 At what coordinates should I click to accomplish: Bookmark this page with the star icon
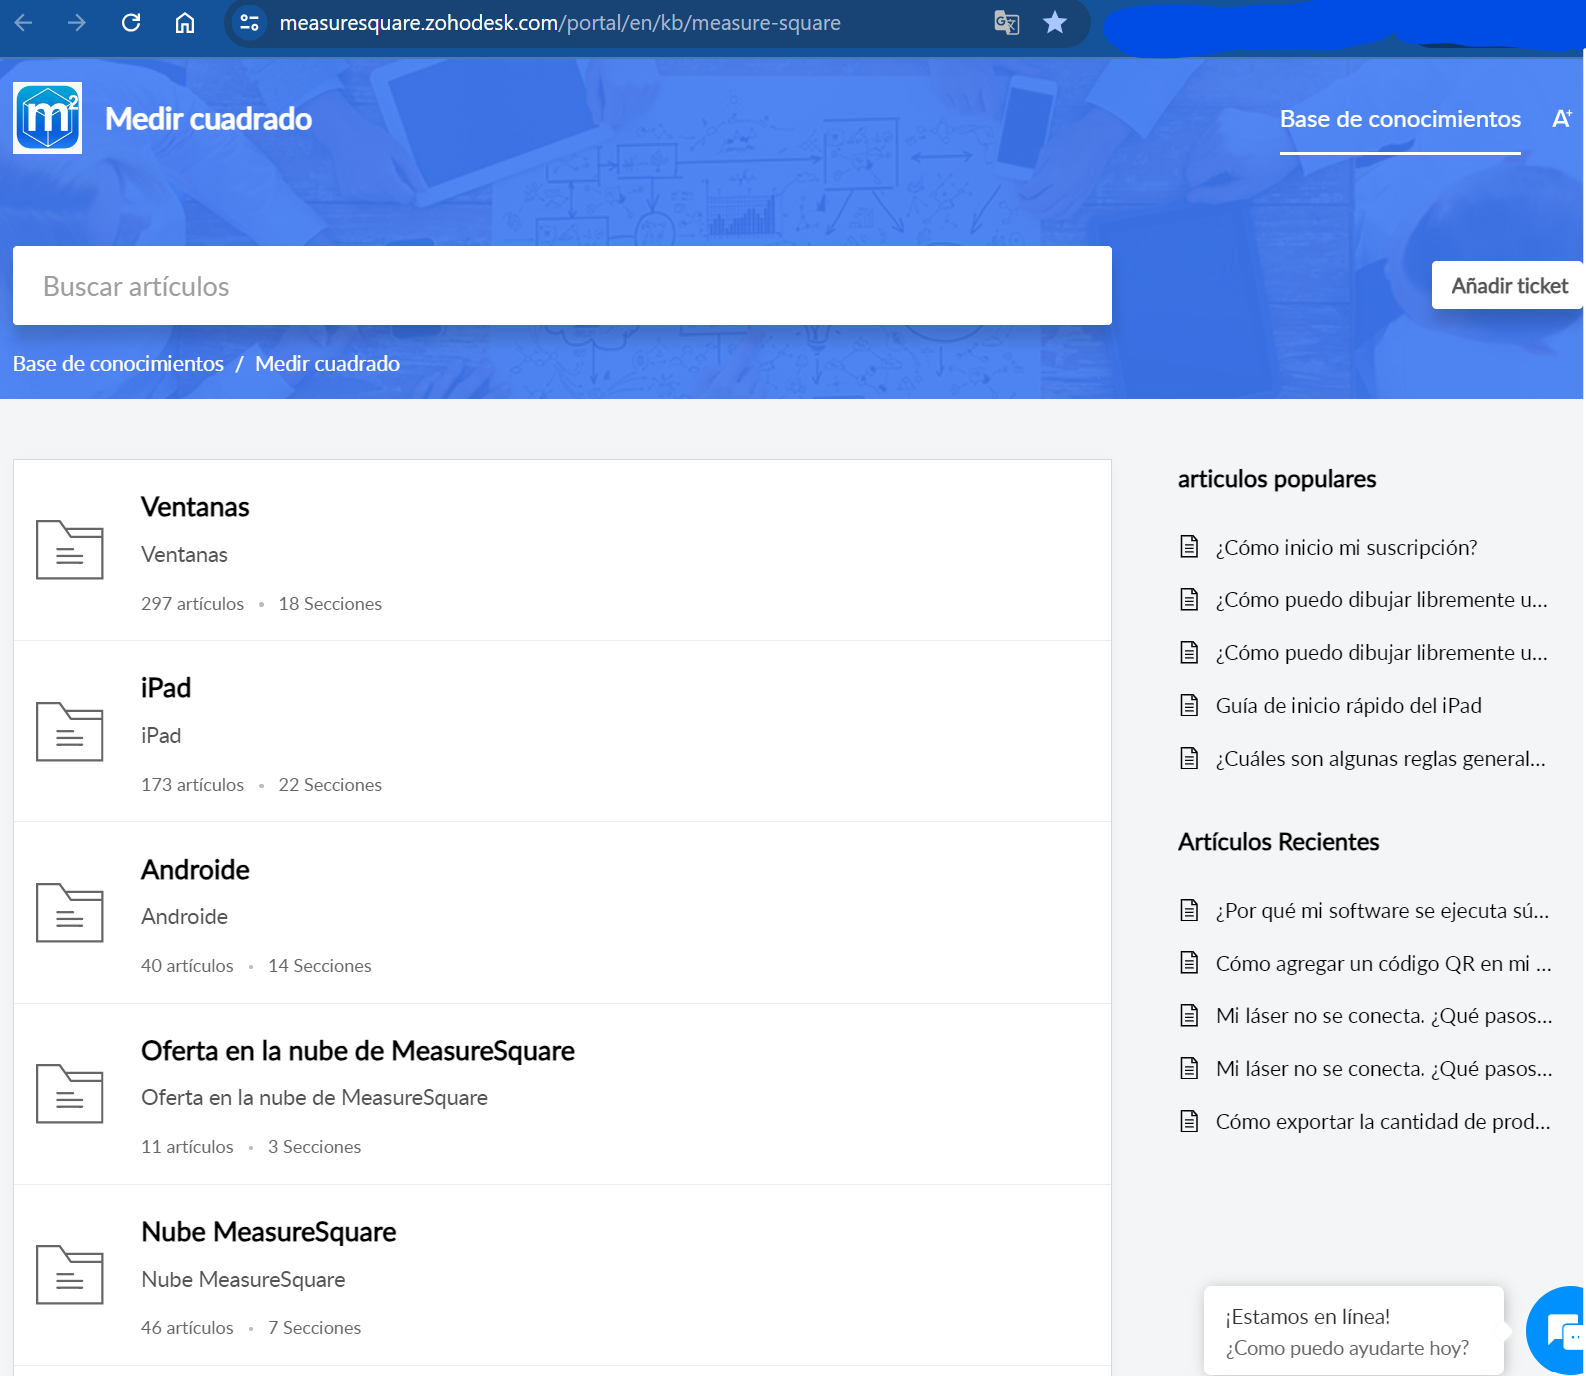pyautogui.click(x=1055, y=22)
